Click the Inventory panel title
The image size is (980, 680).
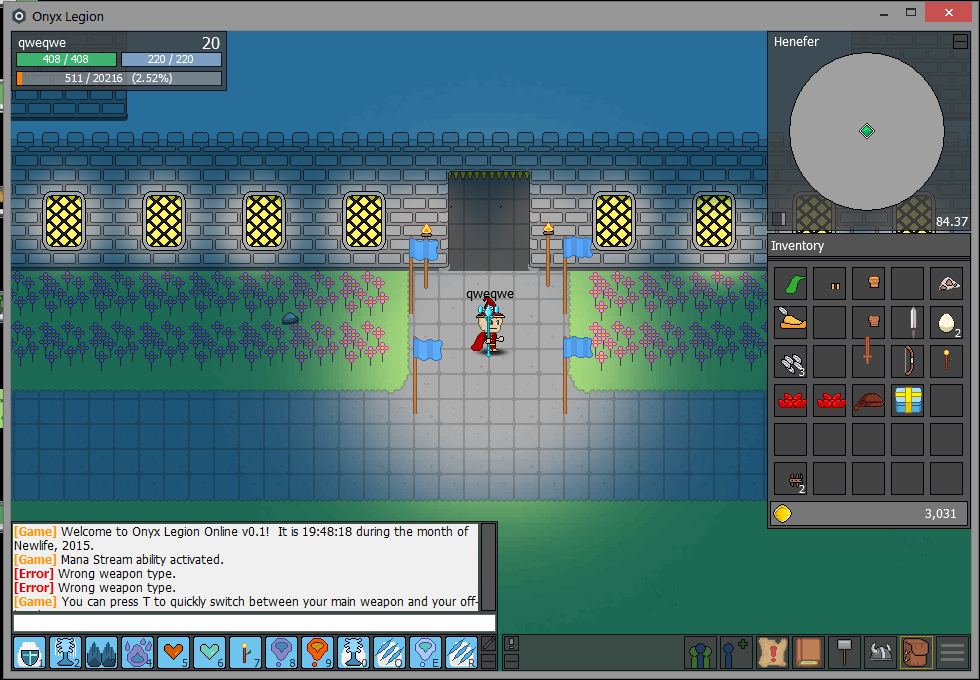[x=798, y=246]
